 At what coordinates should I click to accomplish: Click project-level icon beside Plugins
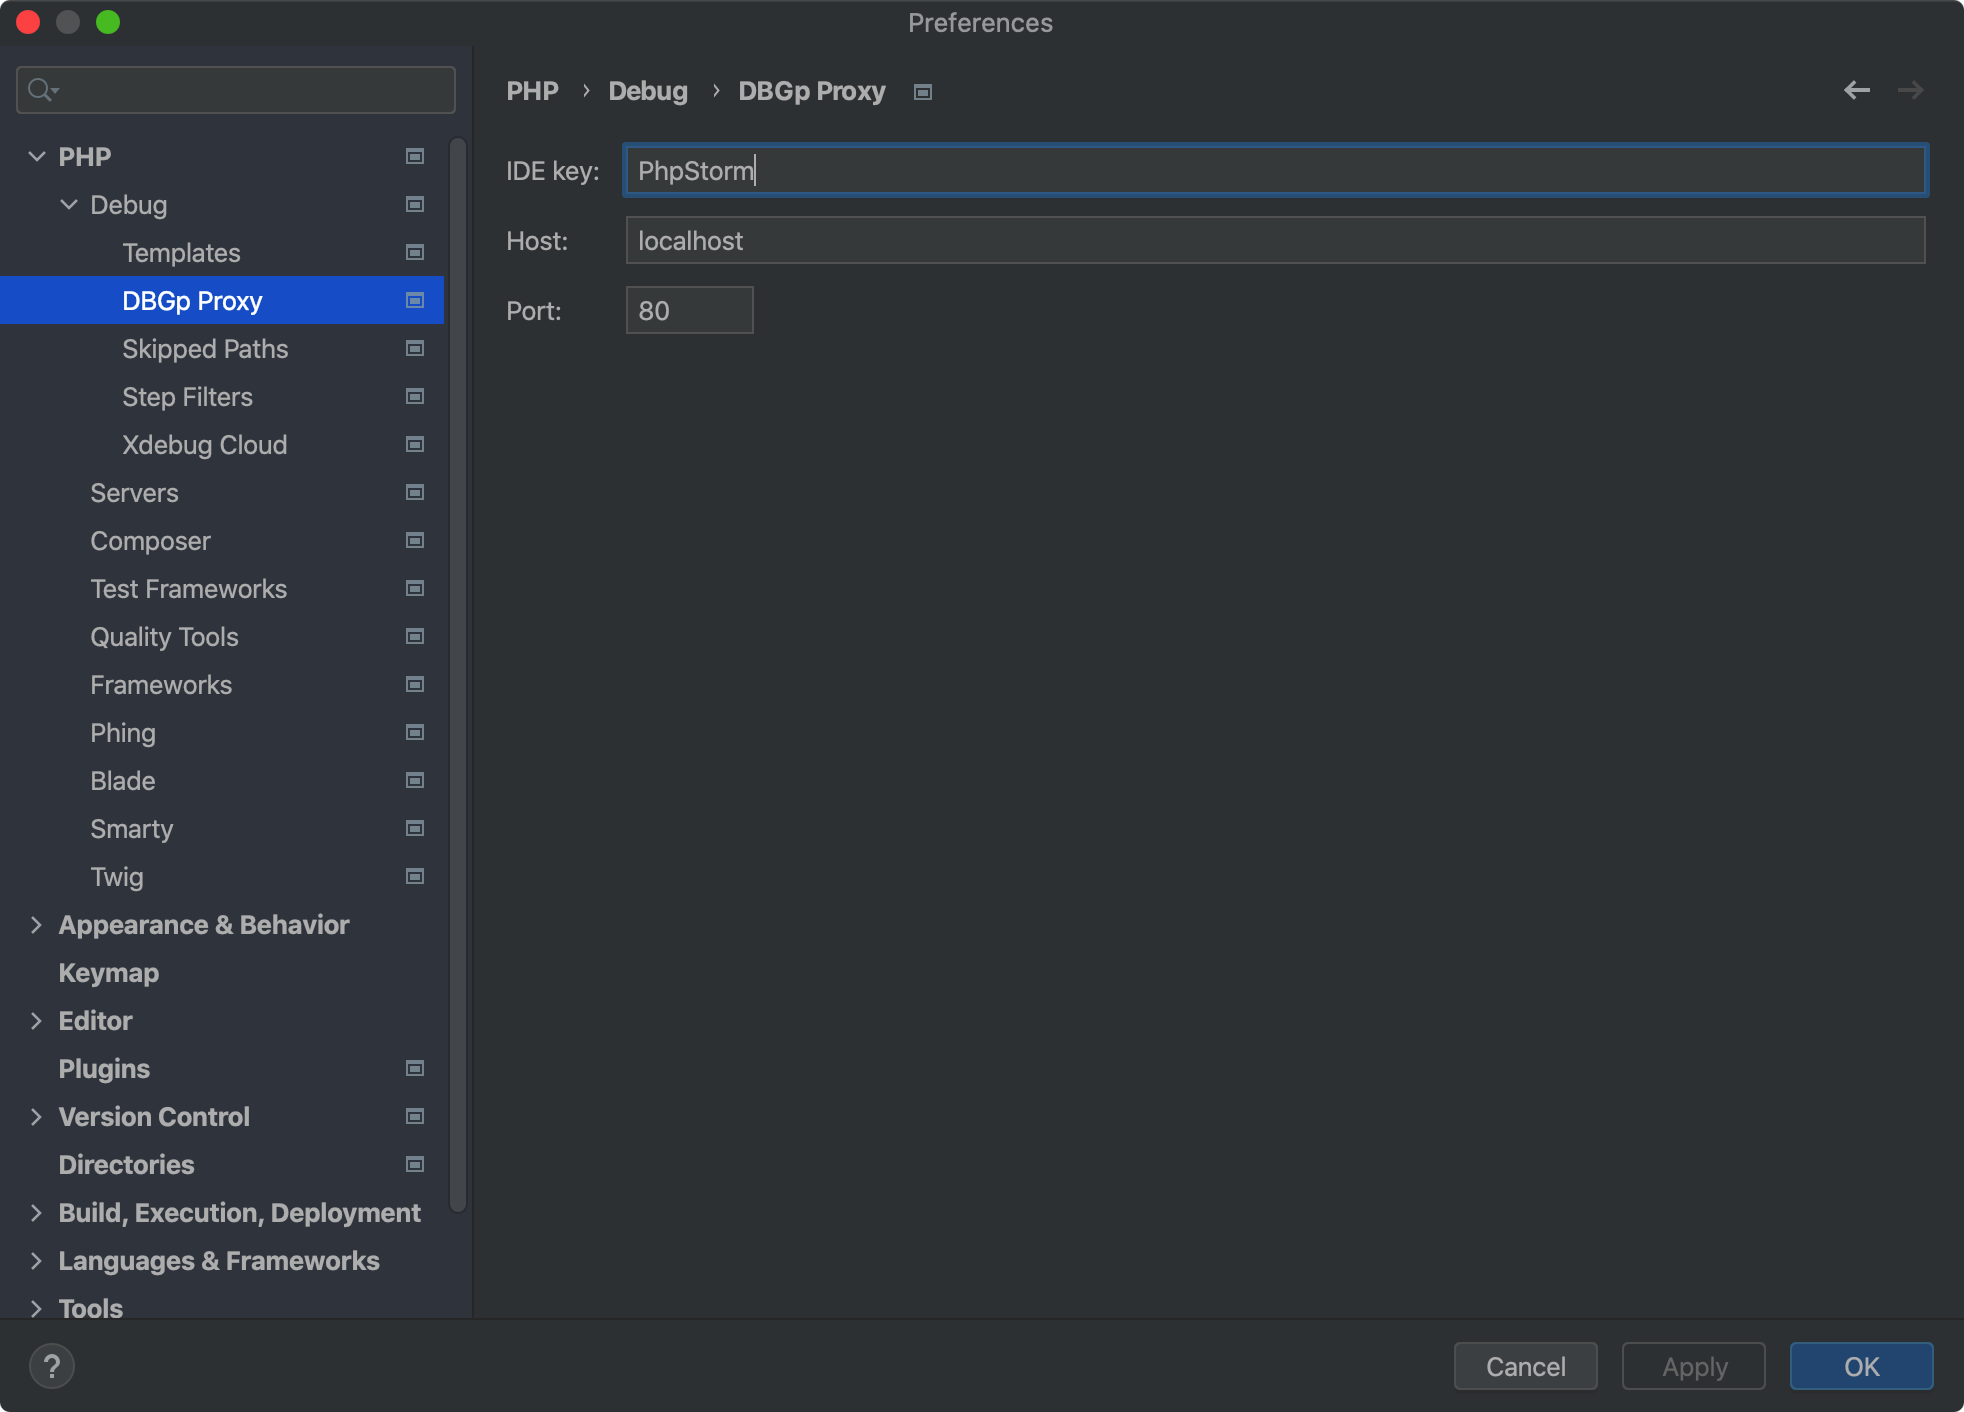(415, 1068)
